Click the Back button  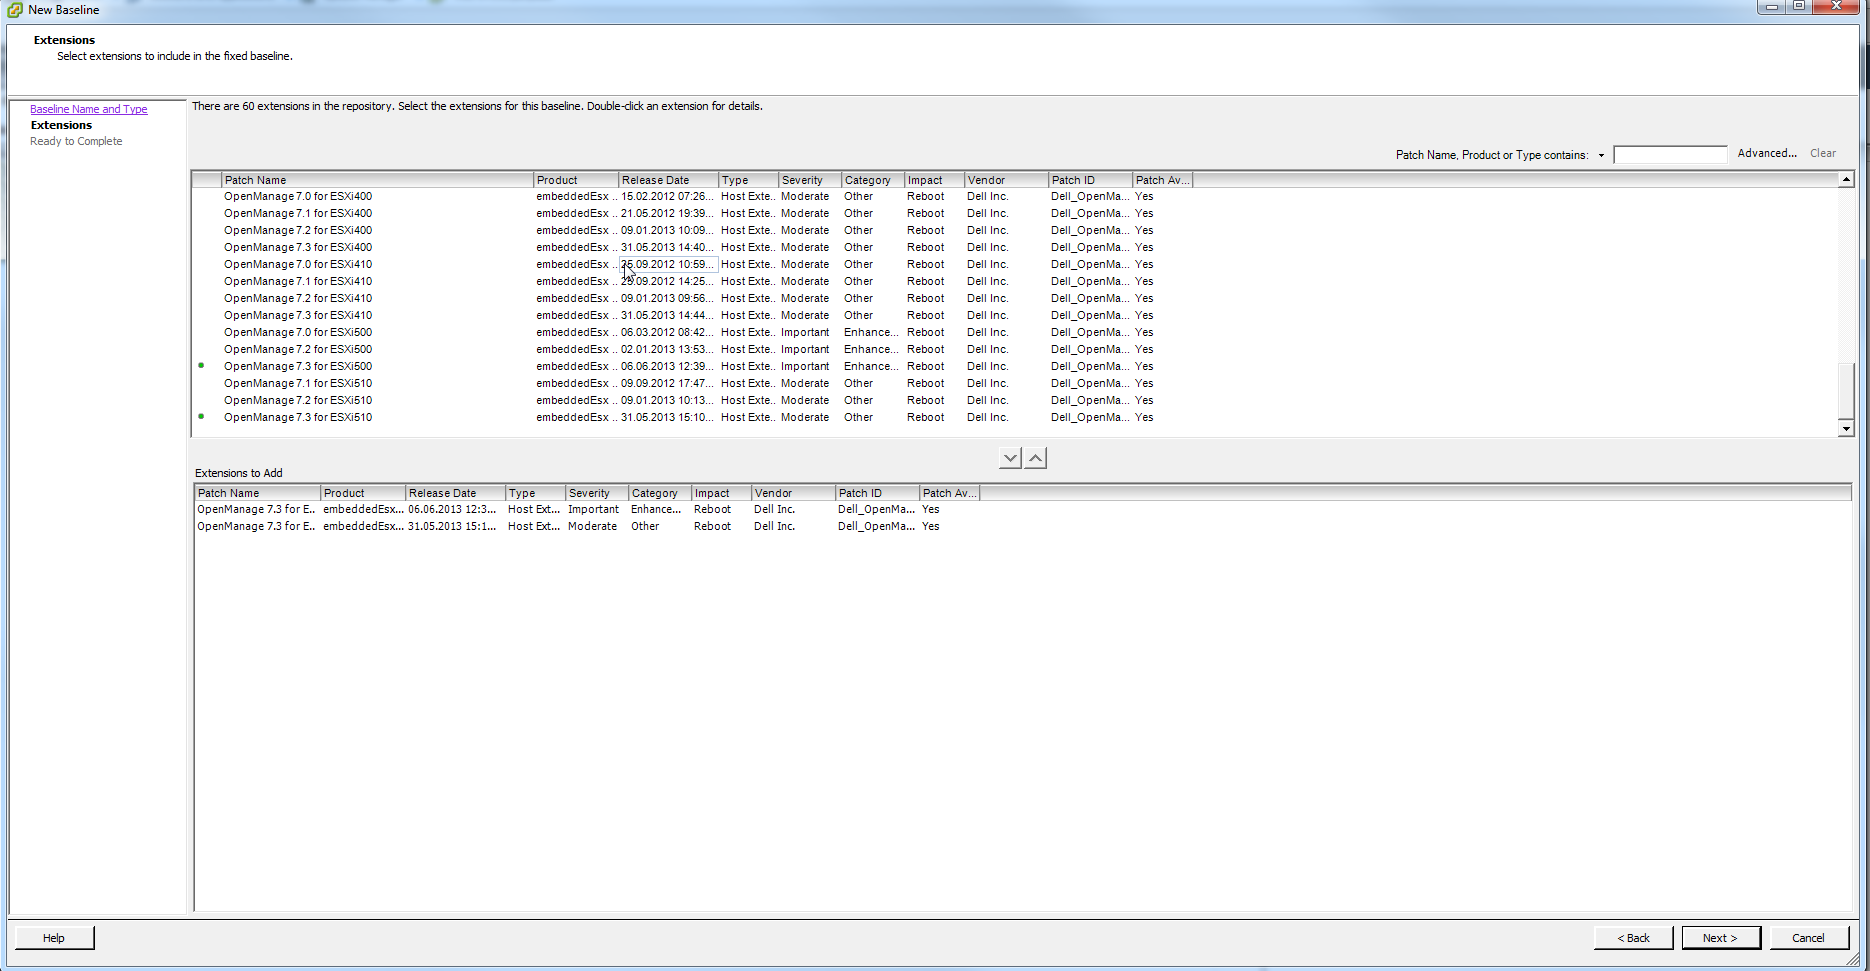coord(1633,938)
